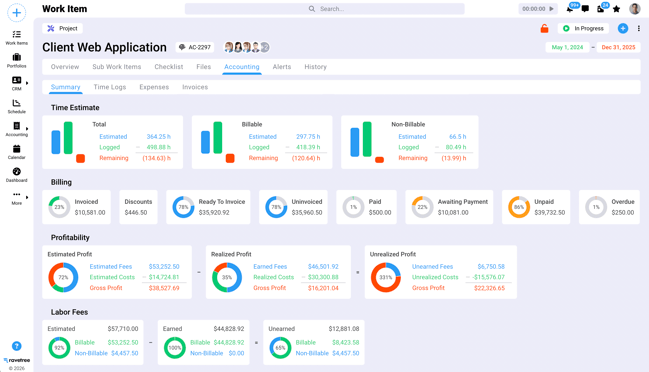Select the Accounting tab
649x372 pixels.
(242, 67)
